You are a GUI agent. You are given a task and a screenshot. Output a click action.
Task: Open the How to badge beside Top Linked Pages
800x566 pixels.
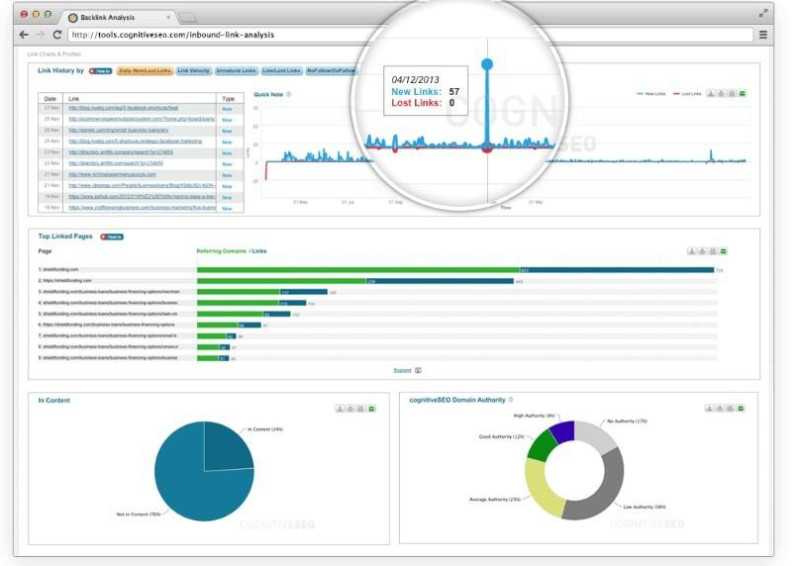coord(112,237)
